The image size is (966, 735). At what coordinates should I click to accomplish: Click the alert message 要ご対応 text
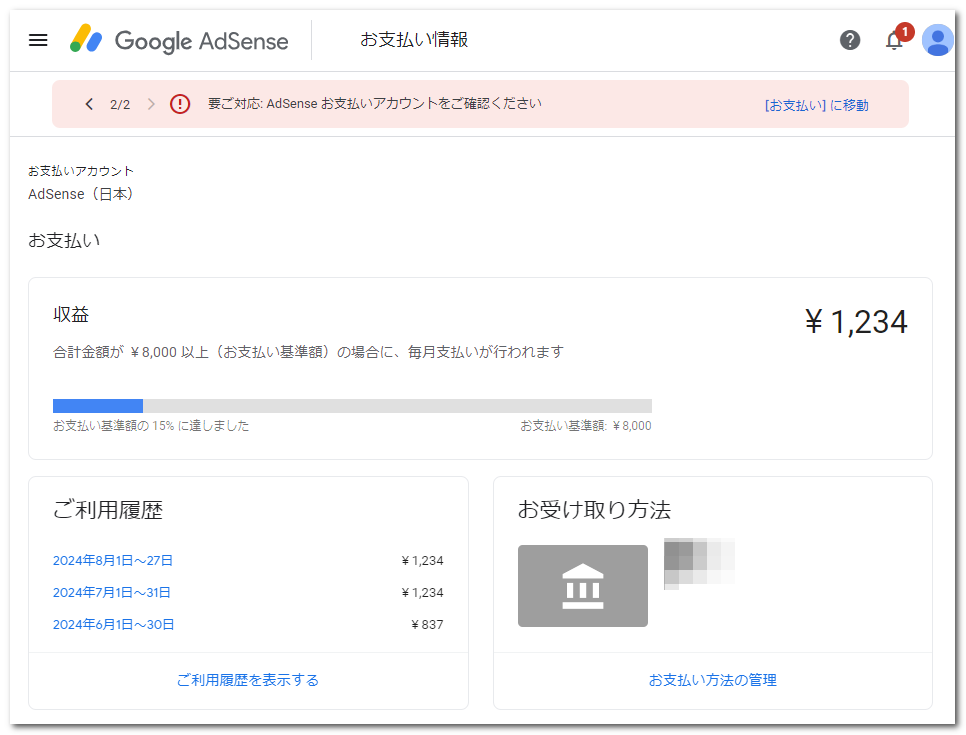pos(375,104)
